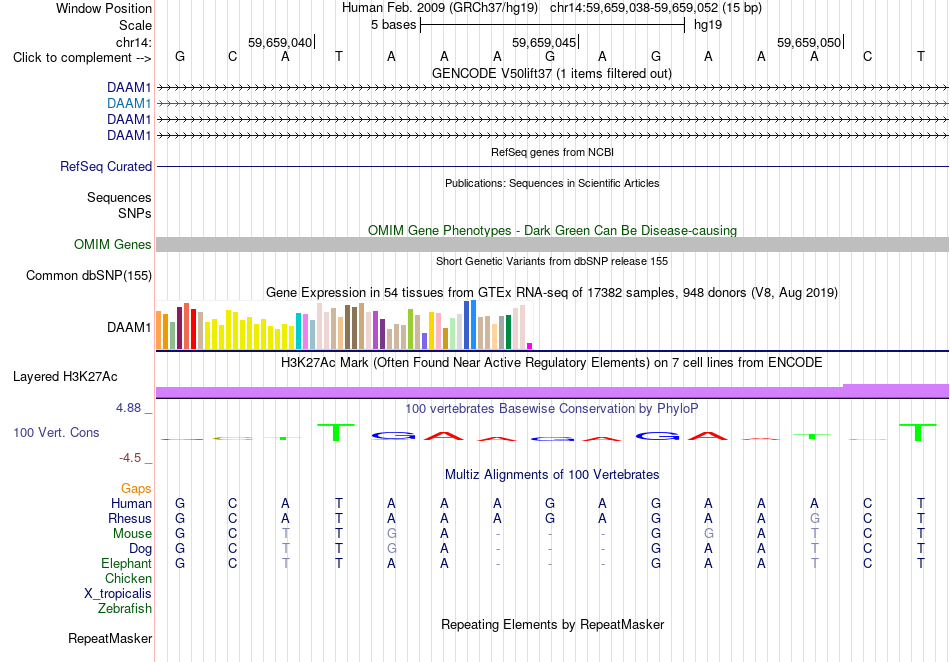Click the 59,659,050 ruler position

(x=809, y=43)
